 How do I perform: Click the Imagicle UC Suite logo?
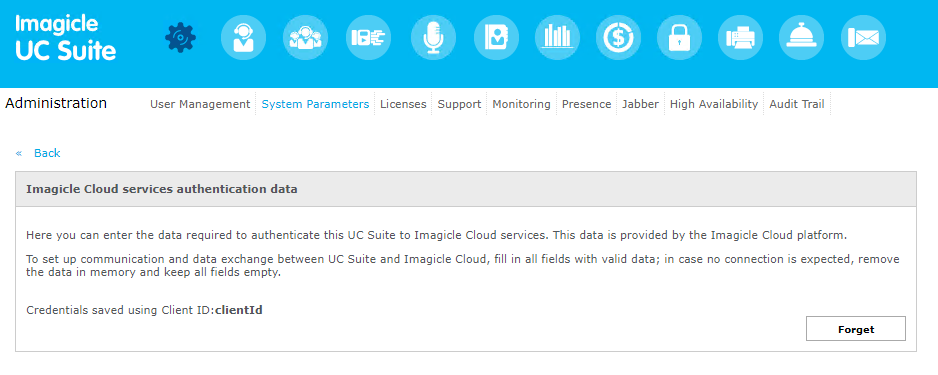click(x=65, y=38)
